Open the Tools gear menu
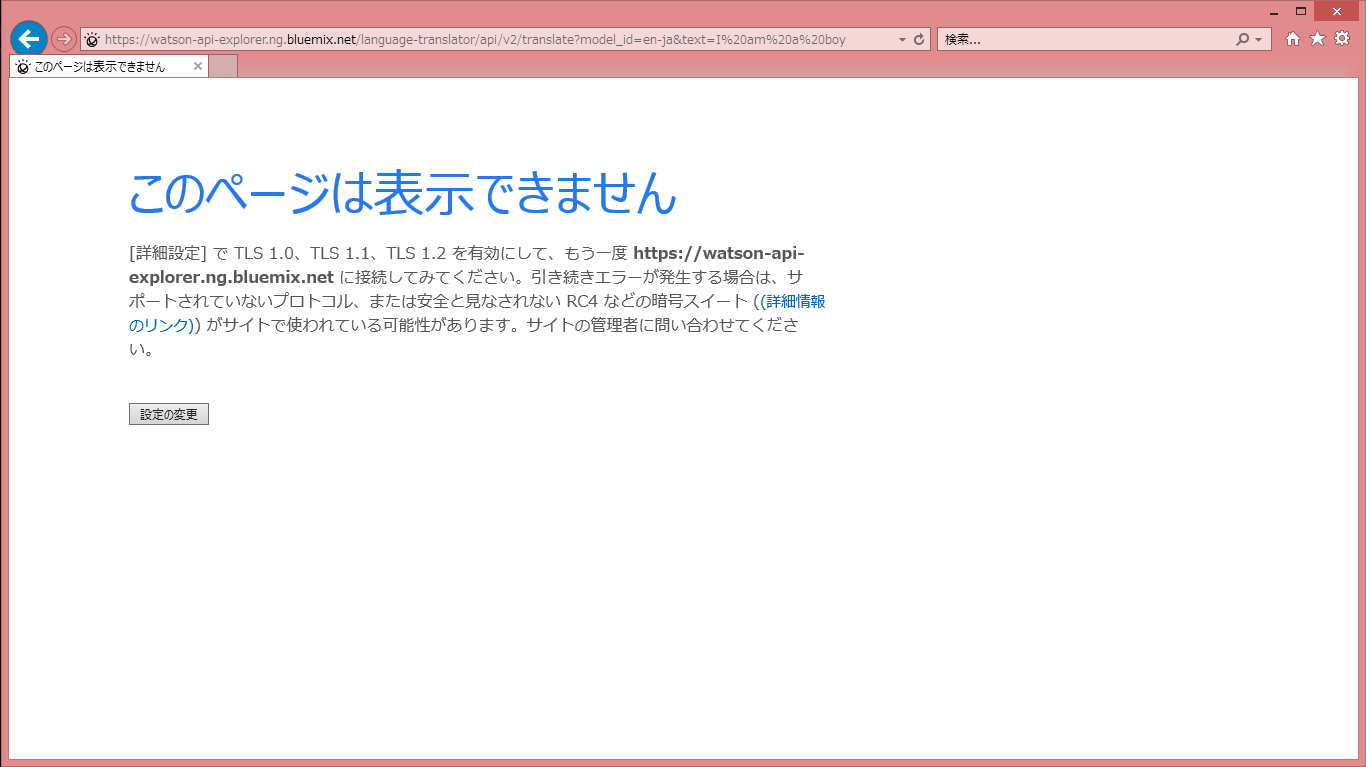Screen dimensions: 1366x767 pyautogui.click(x=1342, y=39)
